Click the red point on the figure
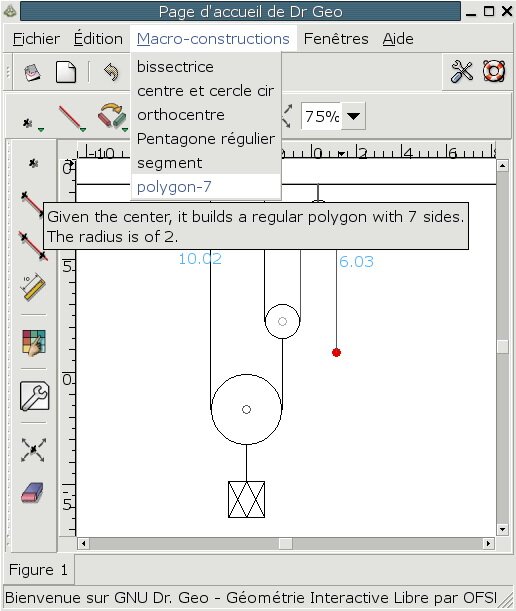The width and height of the screenshot is (516, 611). (x=336, y=352)
